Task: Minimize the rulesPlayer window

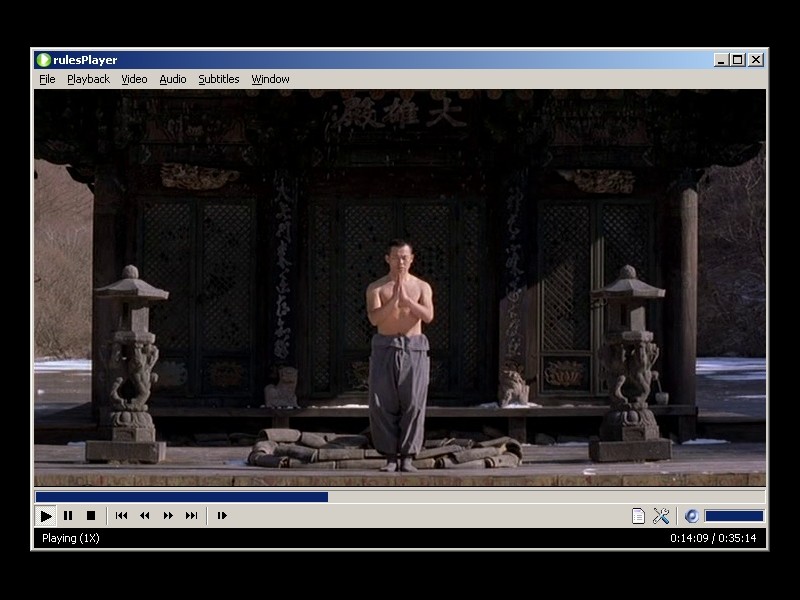Action: pyautogui.click(x=720, y=60)
